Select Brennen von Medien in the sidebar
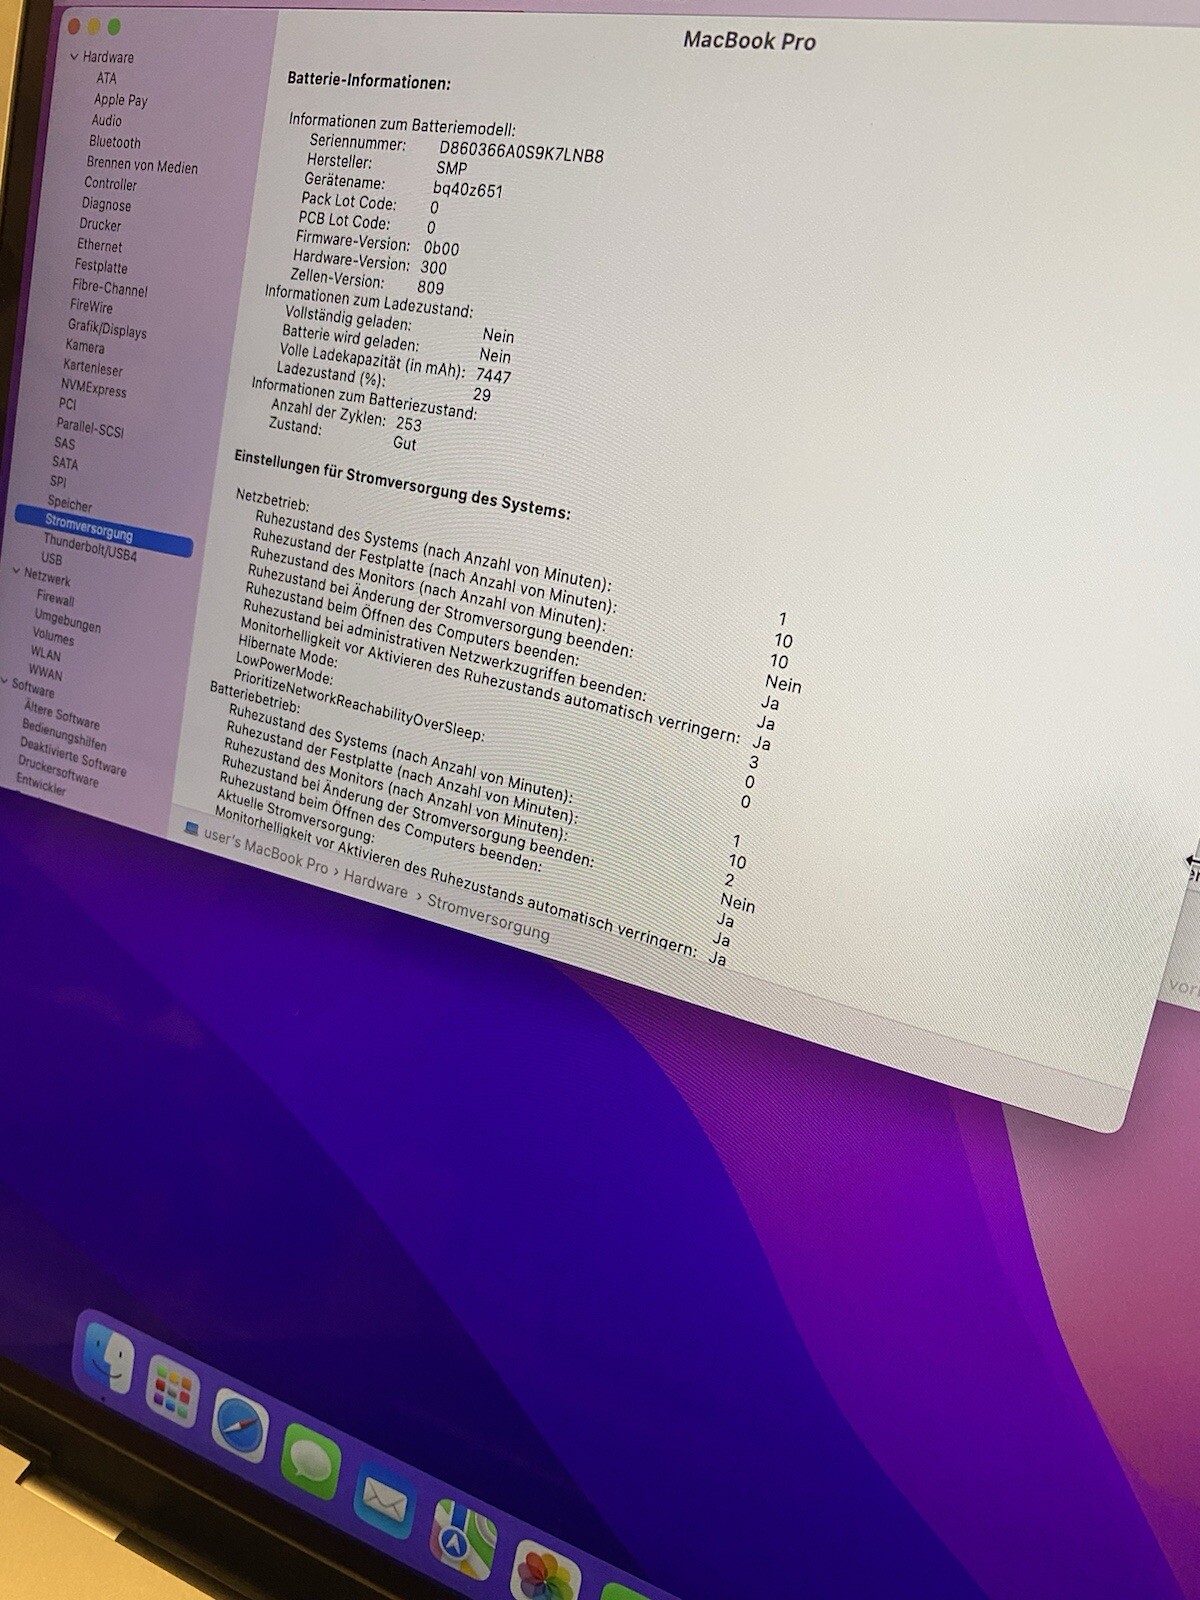1200x1600 pixels. pos(142,165)
